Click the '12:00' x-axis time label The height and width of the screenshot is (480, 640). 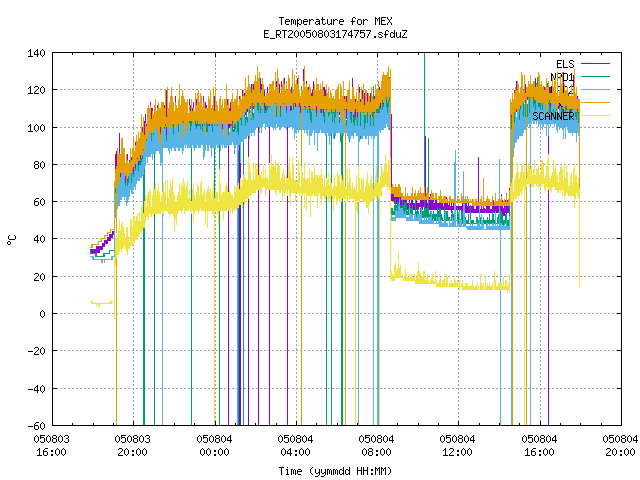(x=458, y=452)
